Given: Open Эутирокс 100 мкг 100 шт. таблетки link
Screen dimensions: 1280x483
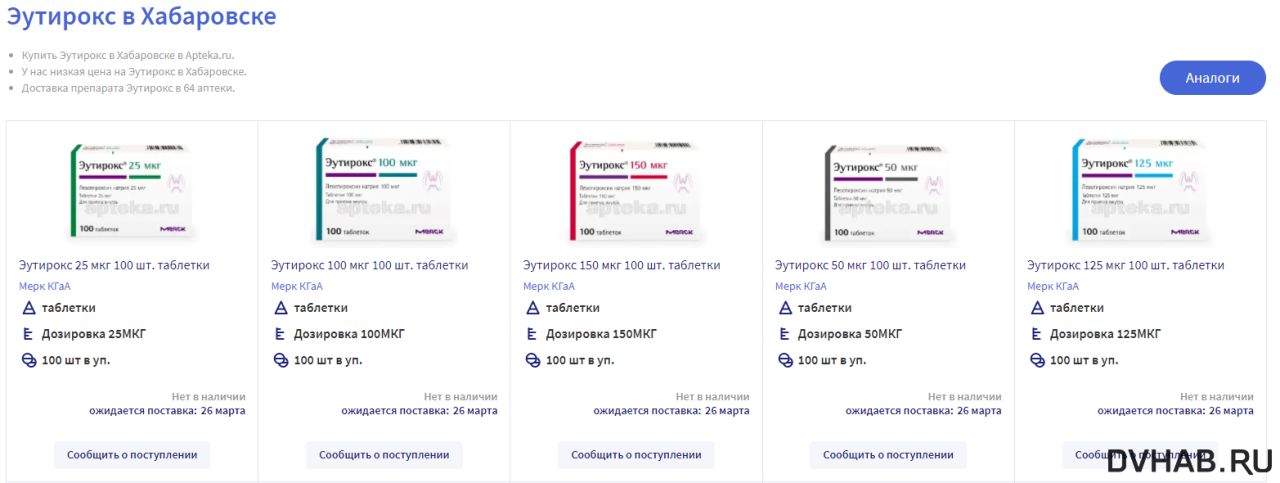Looking at the screenshot, I should click(369, 265).
